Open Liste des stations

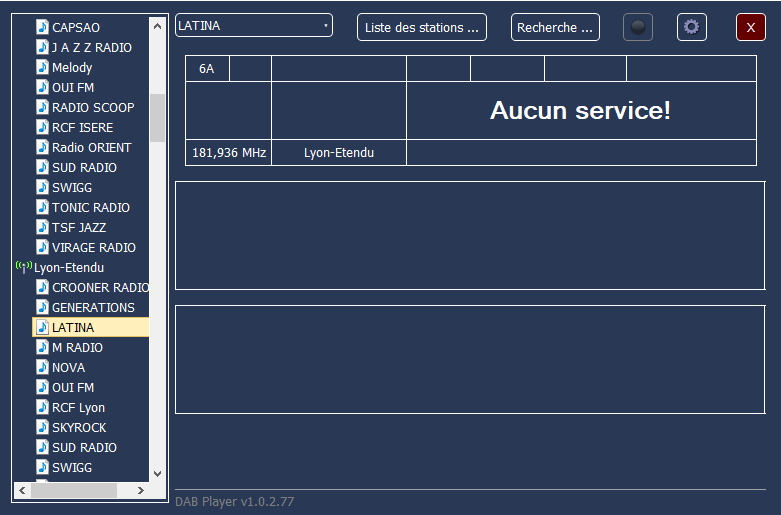click(422, 27)
